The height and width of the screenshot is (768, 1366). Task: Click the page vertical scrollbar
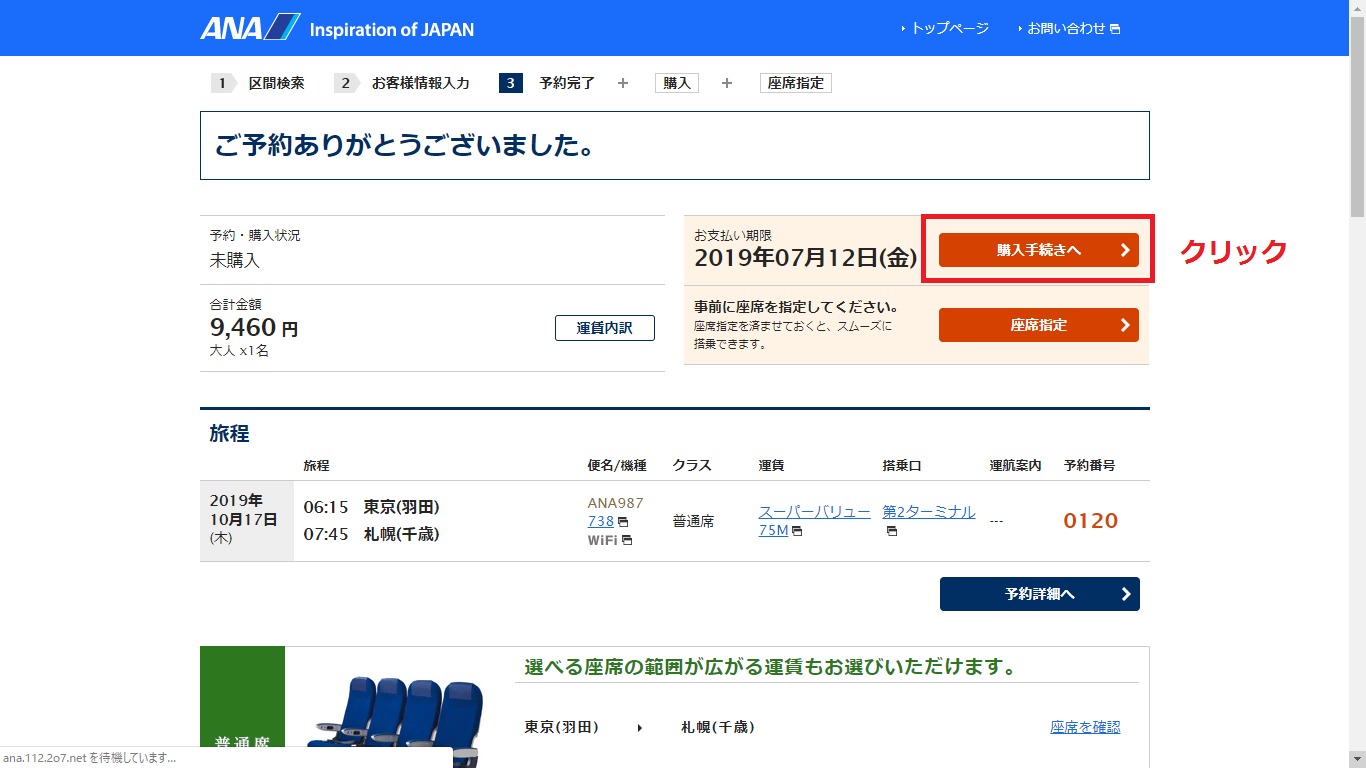tap(1357, 400)
